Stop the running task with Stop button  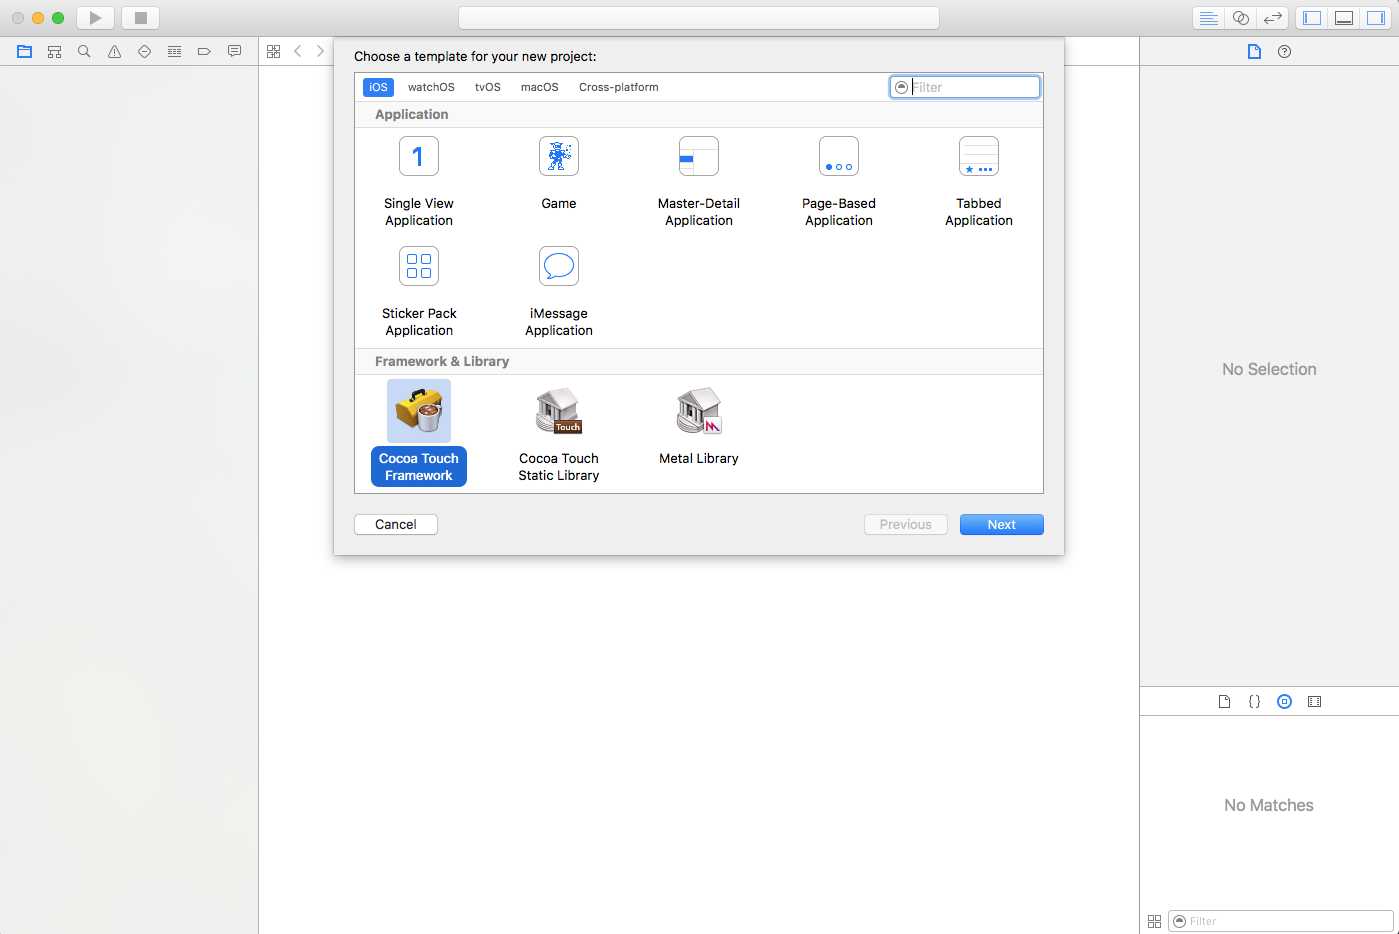coord(141,18)
